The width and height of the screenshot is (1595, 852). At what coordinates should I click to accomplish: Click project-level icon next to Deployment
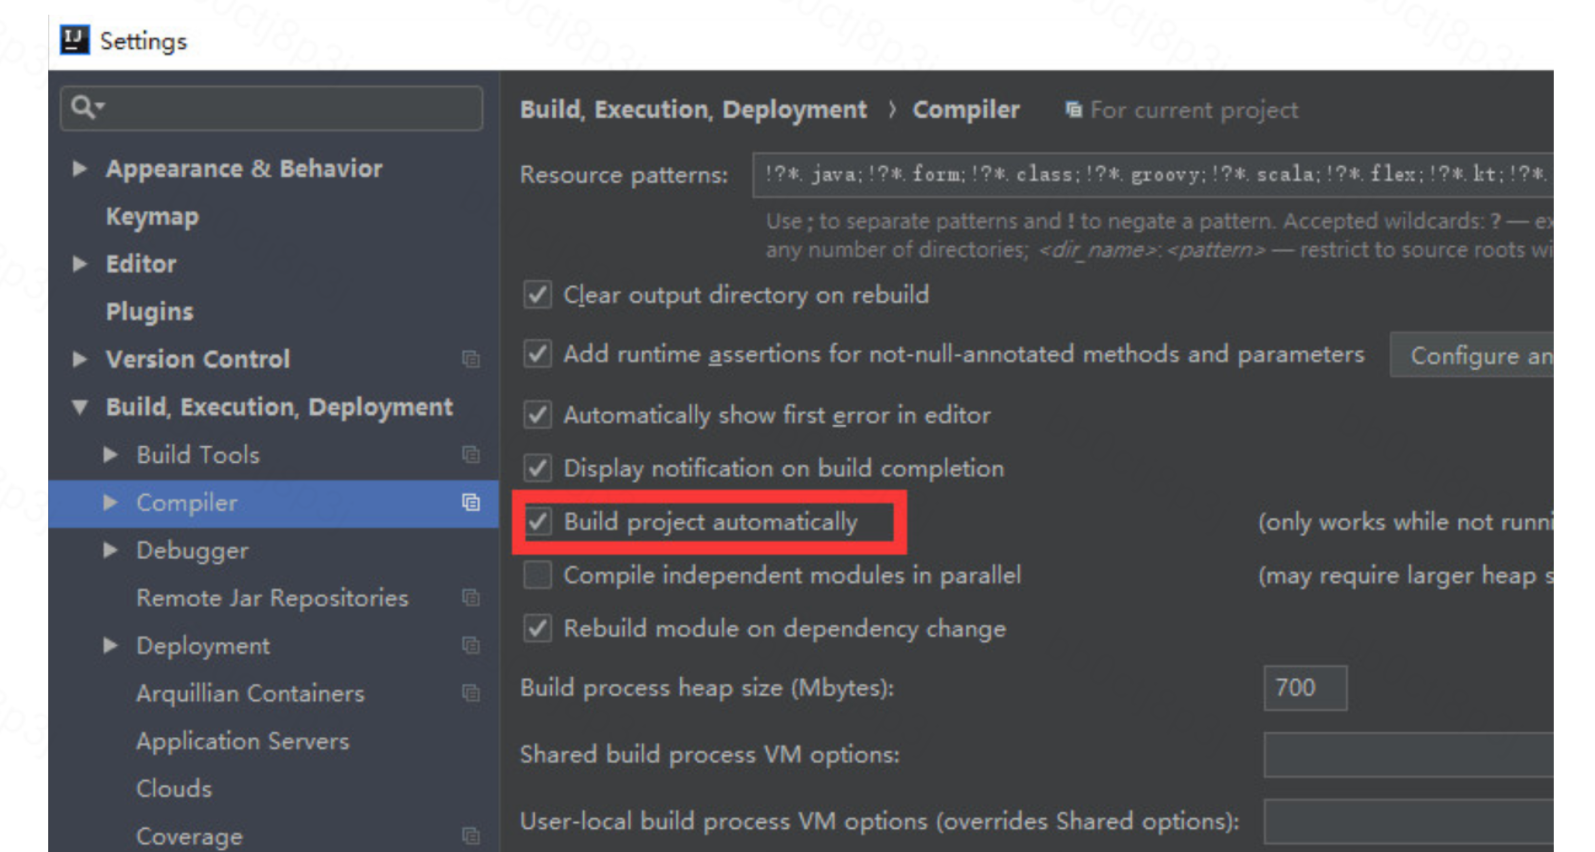[471, 646]
